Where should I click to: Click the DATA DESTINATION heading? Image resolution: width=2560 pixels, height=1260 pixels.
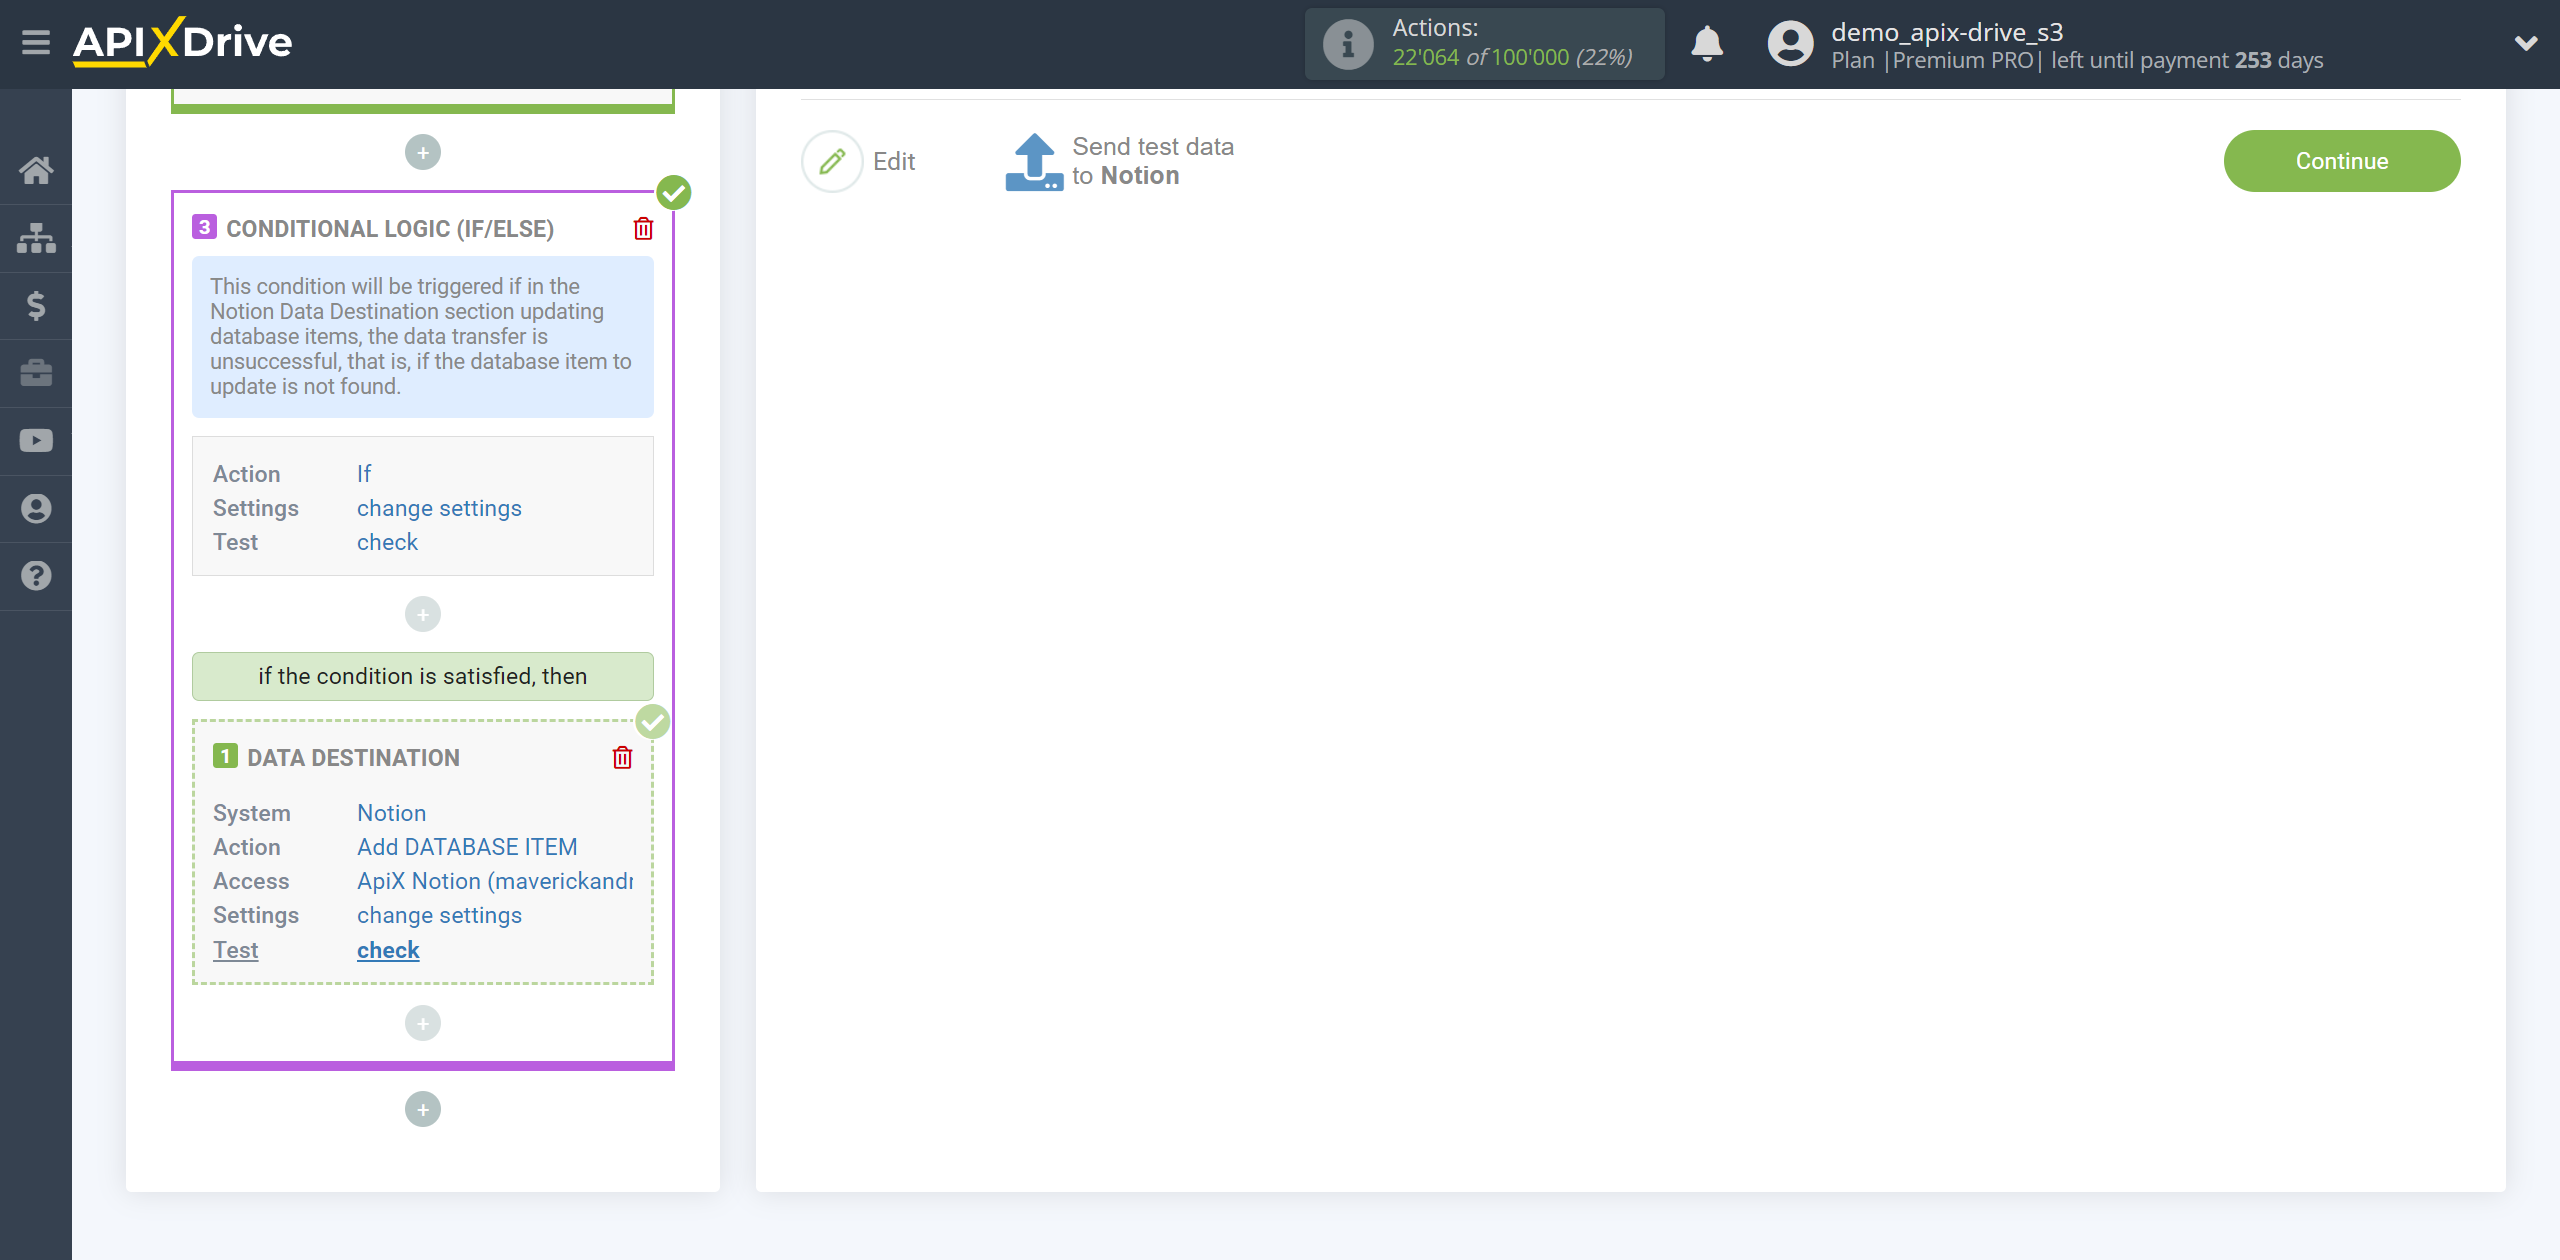pyautogui.click(x=354, y=758)
